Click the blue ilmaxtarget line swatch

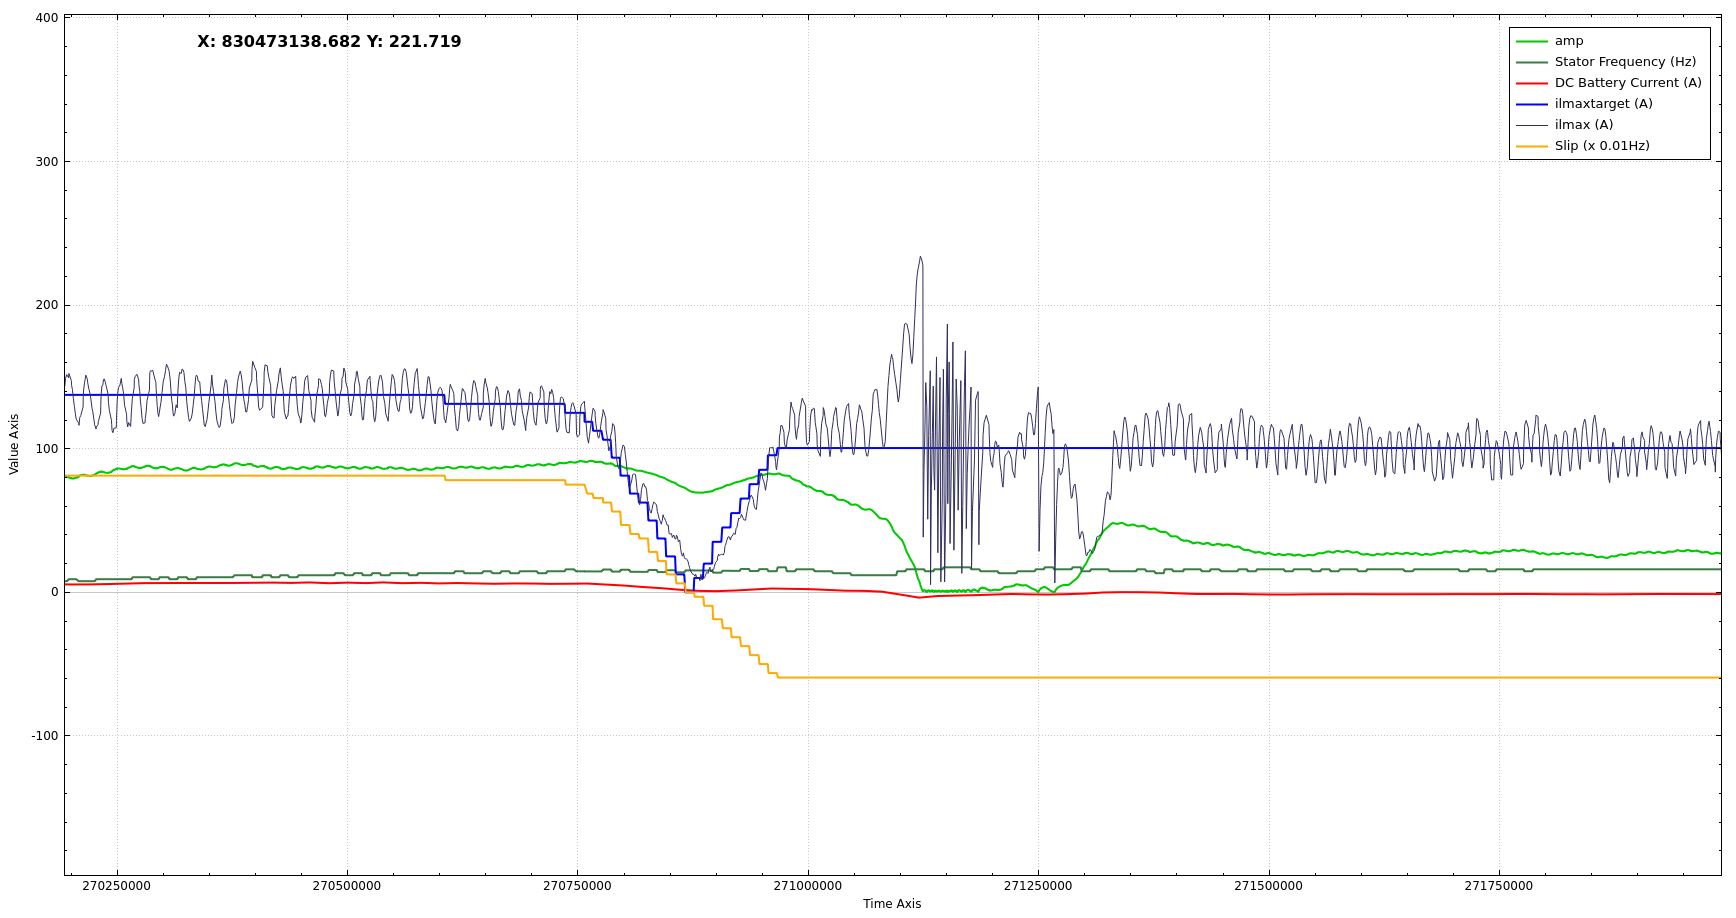tap(1531, 104)
